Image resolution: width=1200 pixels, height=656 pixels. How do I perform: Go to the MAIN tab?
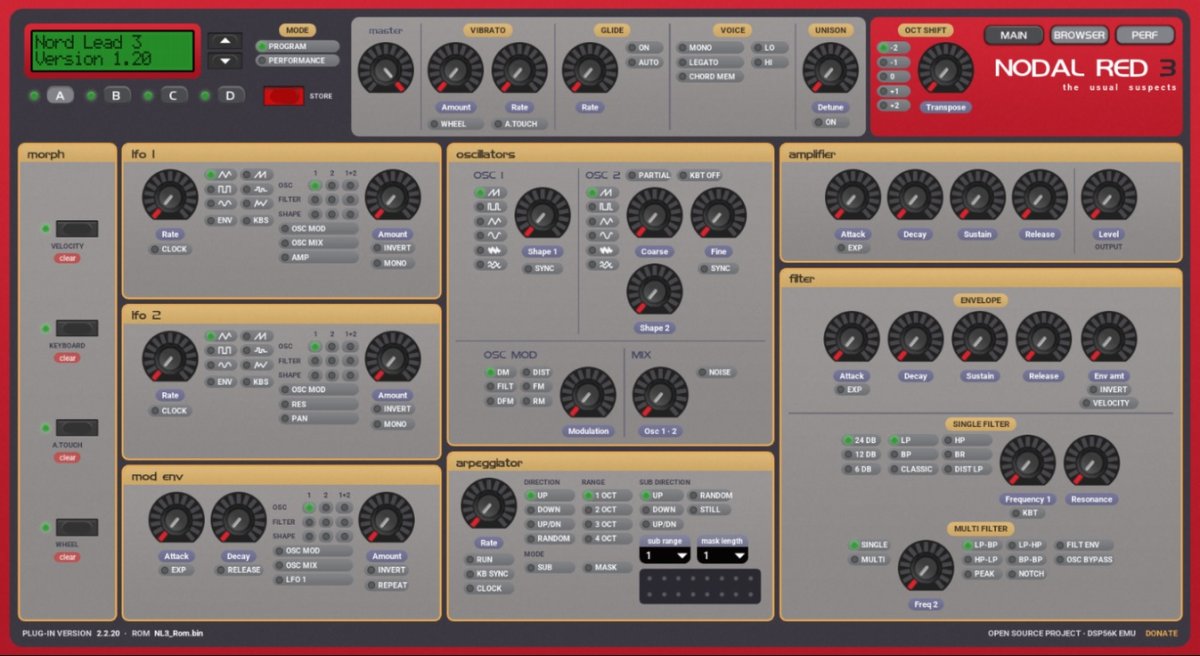click(1013, 35)
